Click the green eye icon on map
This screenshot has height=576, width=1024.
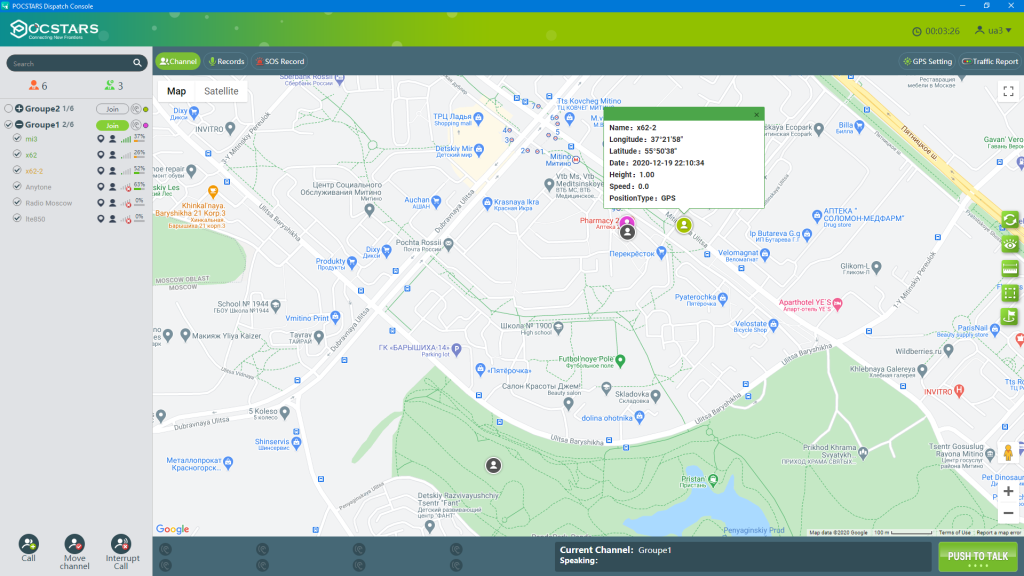[x=1010, y=244]
